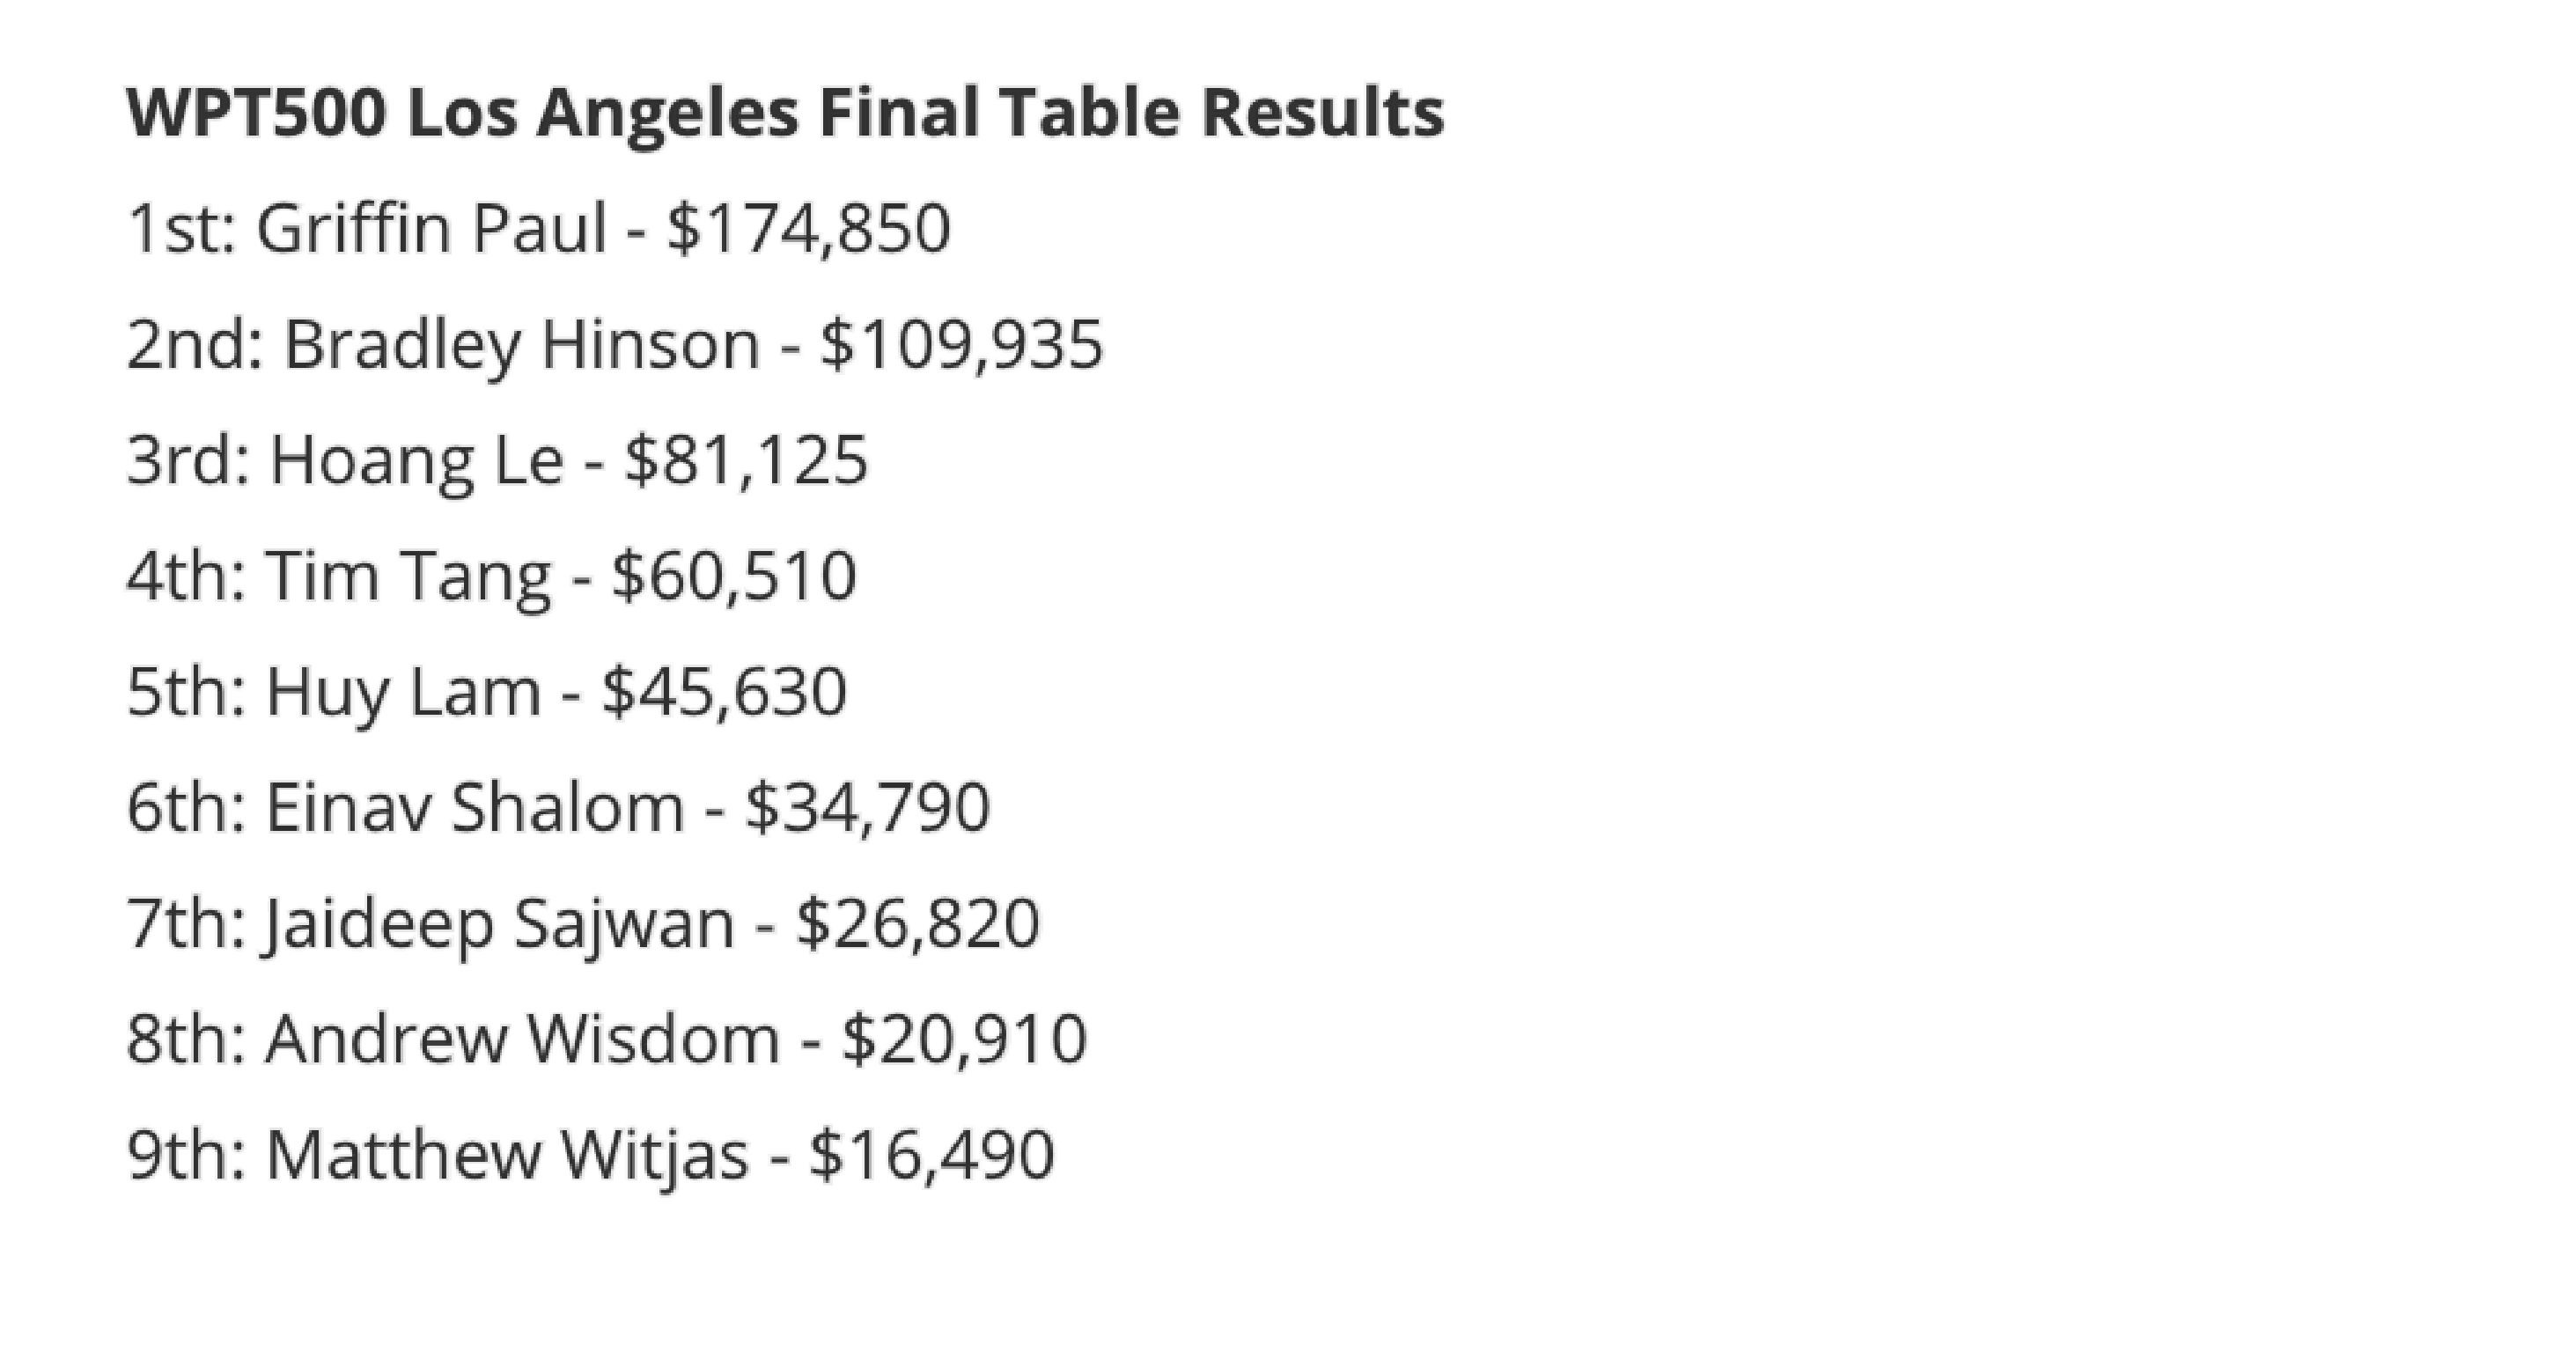This screenshot has width=2576, height=1352.
Task: Click the $45,630 prize amount
Action: coord(724,692)
